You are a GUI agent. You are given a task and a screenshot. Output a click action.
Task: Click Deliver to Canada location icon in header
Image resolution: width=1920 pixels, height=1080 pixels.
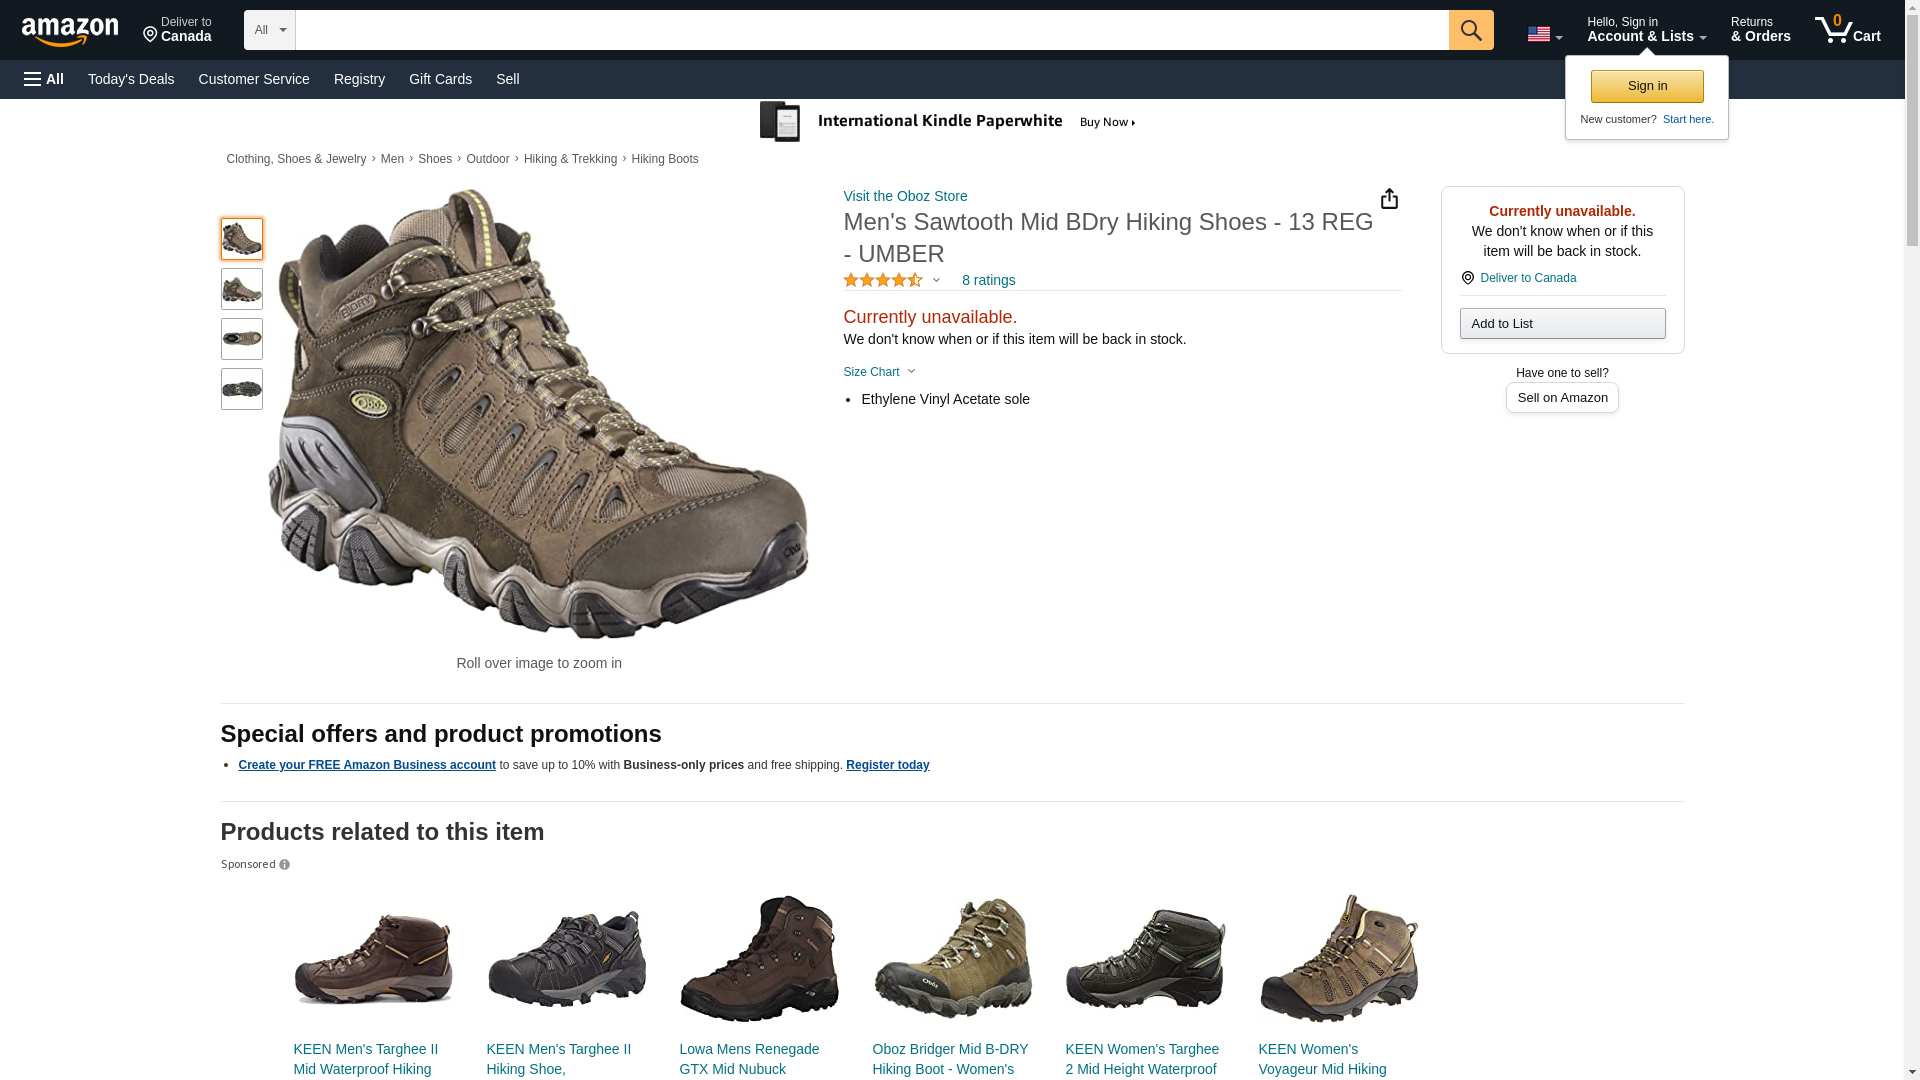pyautogui.click(x=151, y=35)
